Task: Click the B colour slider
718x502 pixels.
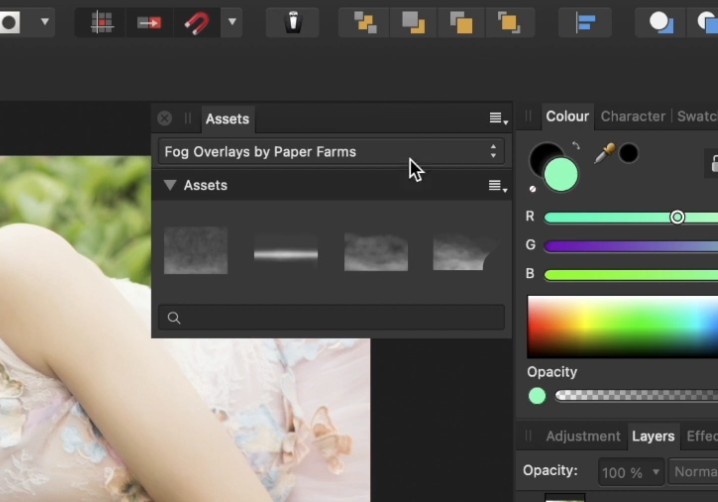Action: coord(631,275)
